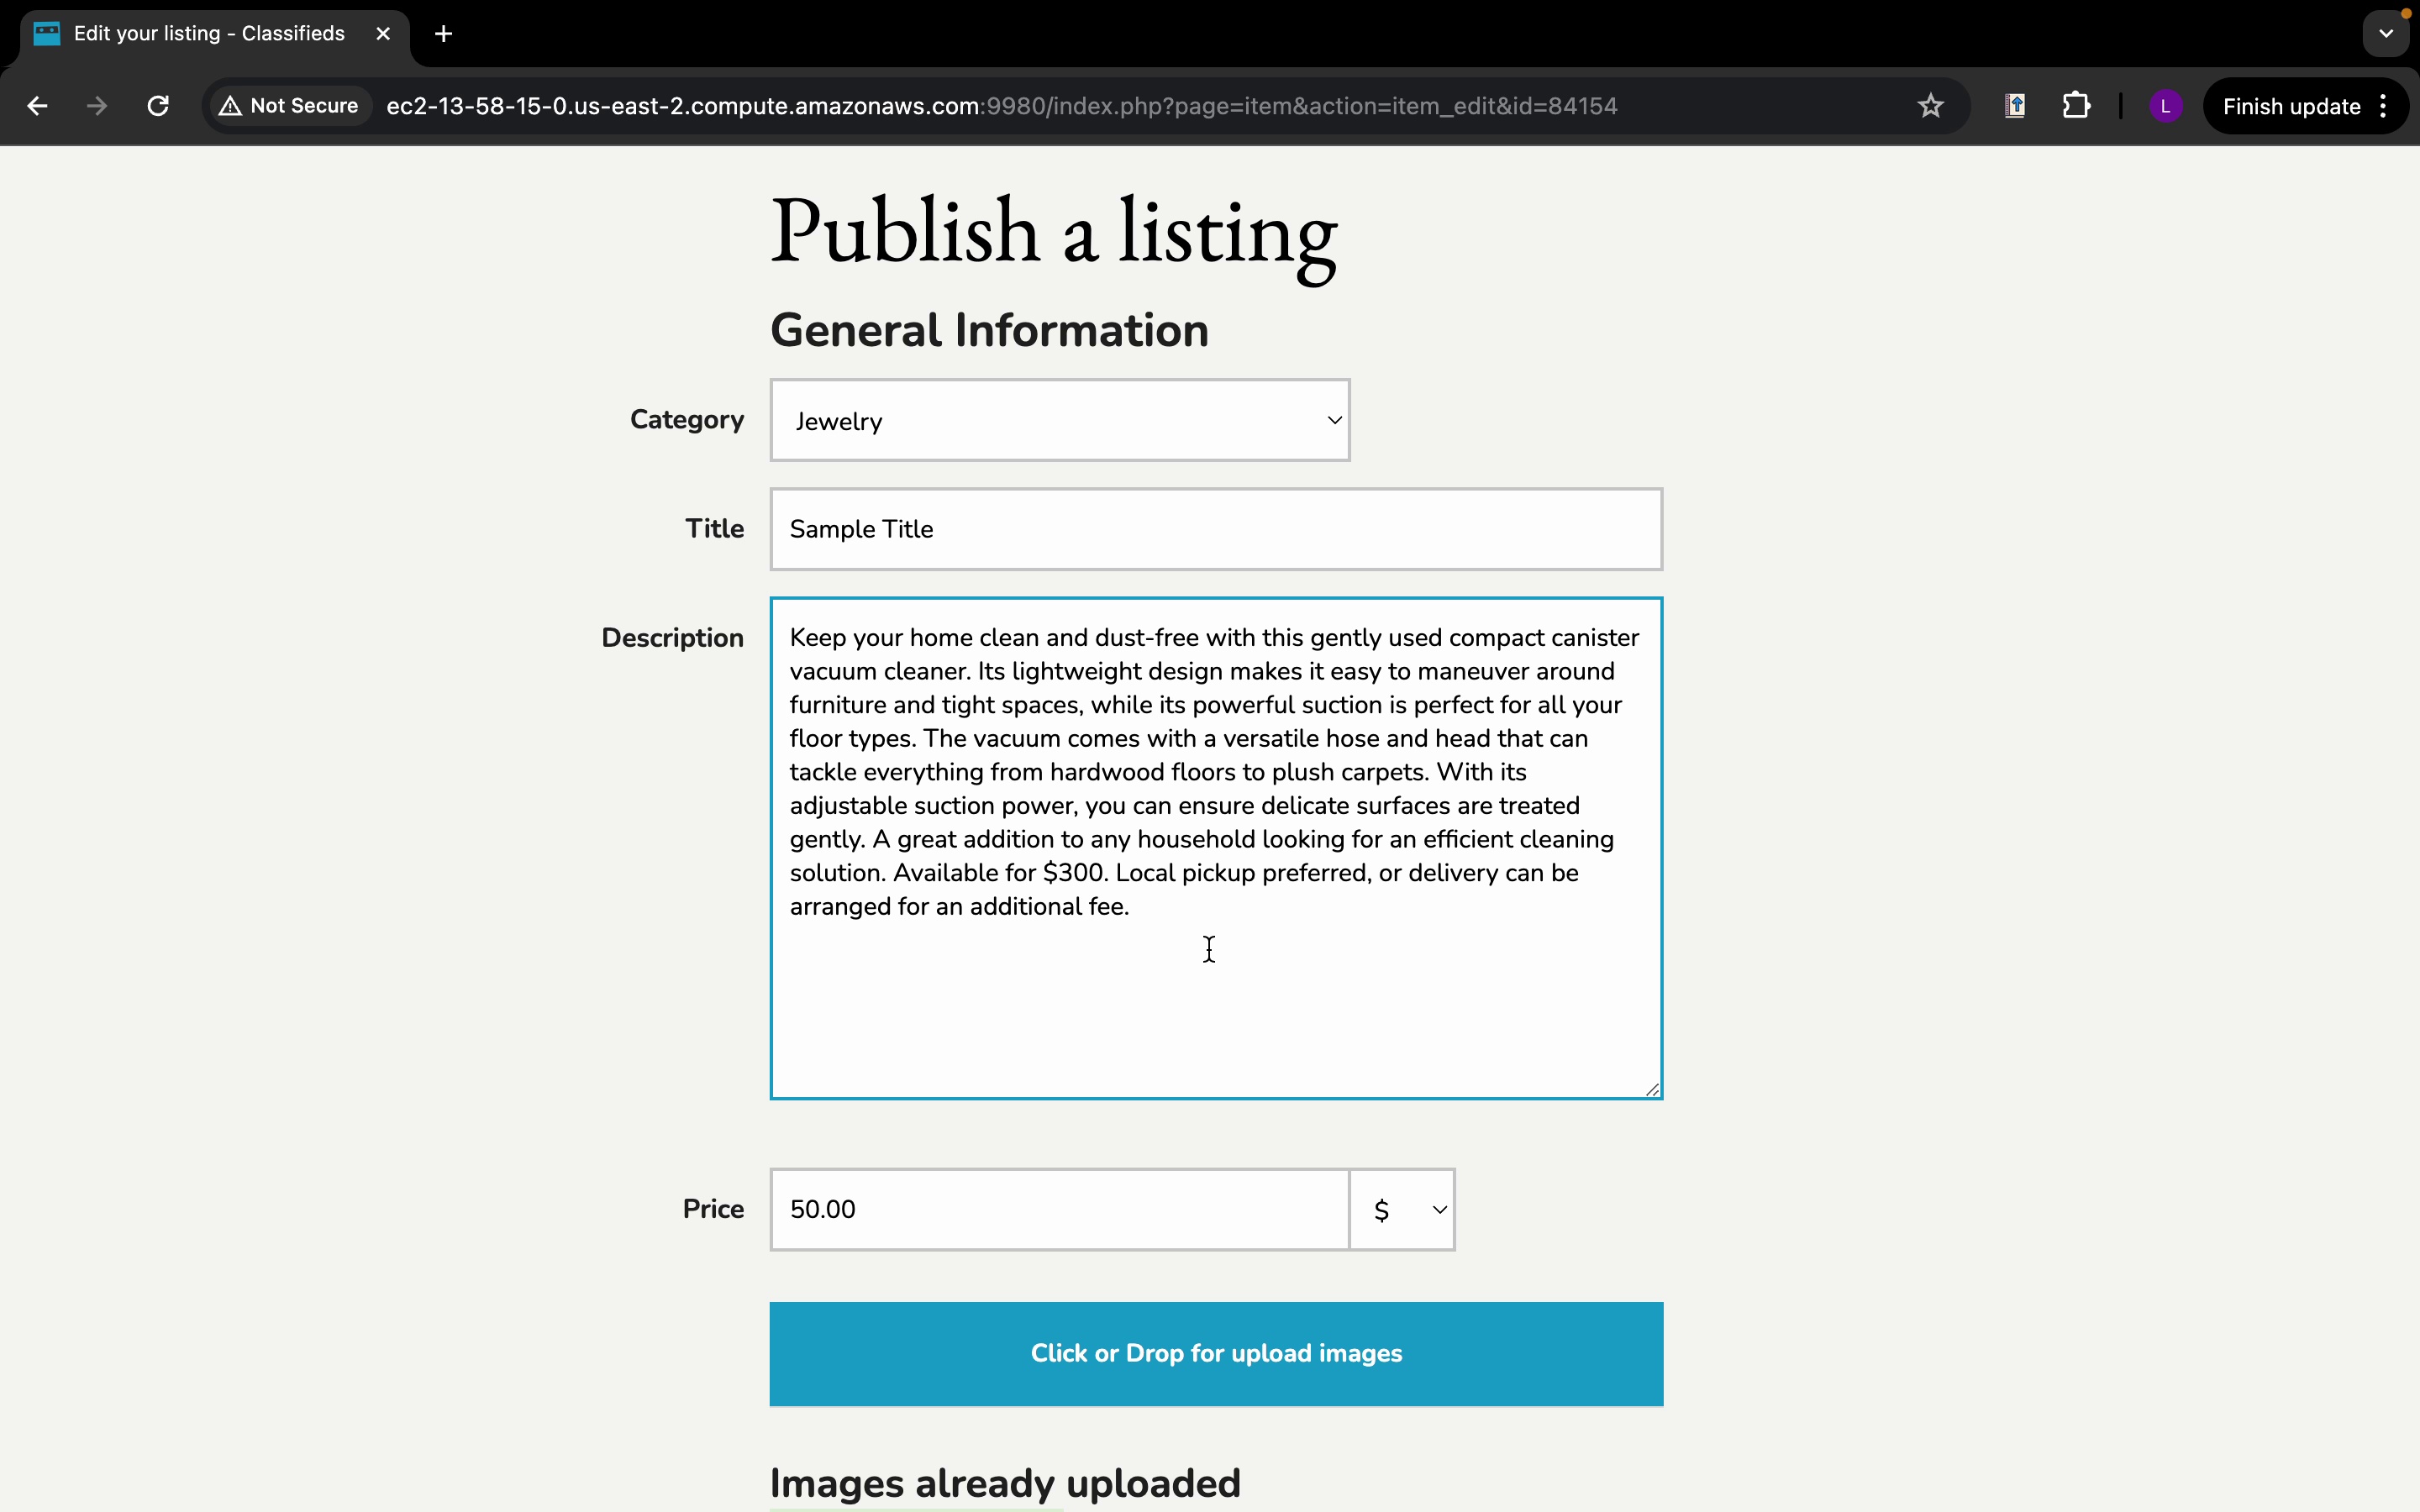The width and height of the screenshot is (2420, 1512).
Task: Expand the tab search dropdown arrow
Action: click(x=2386, y=34)
